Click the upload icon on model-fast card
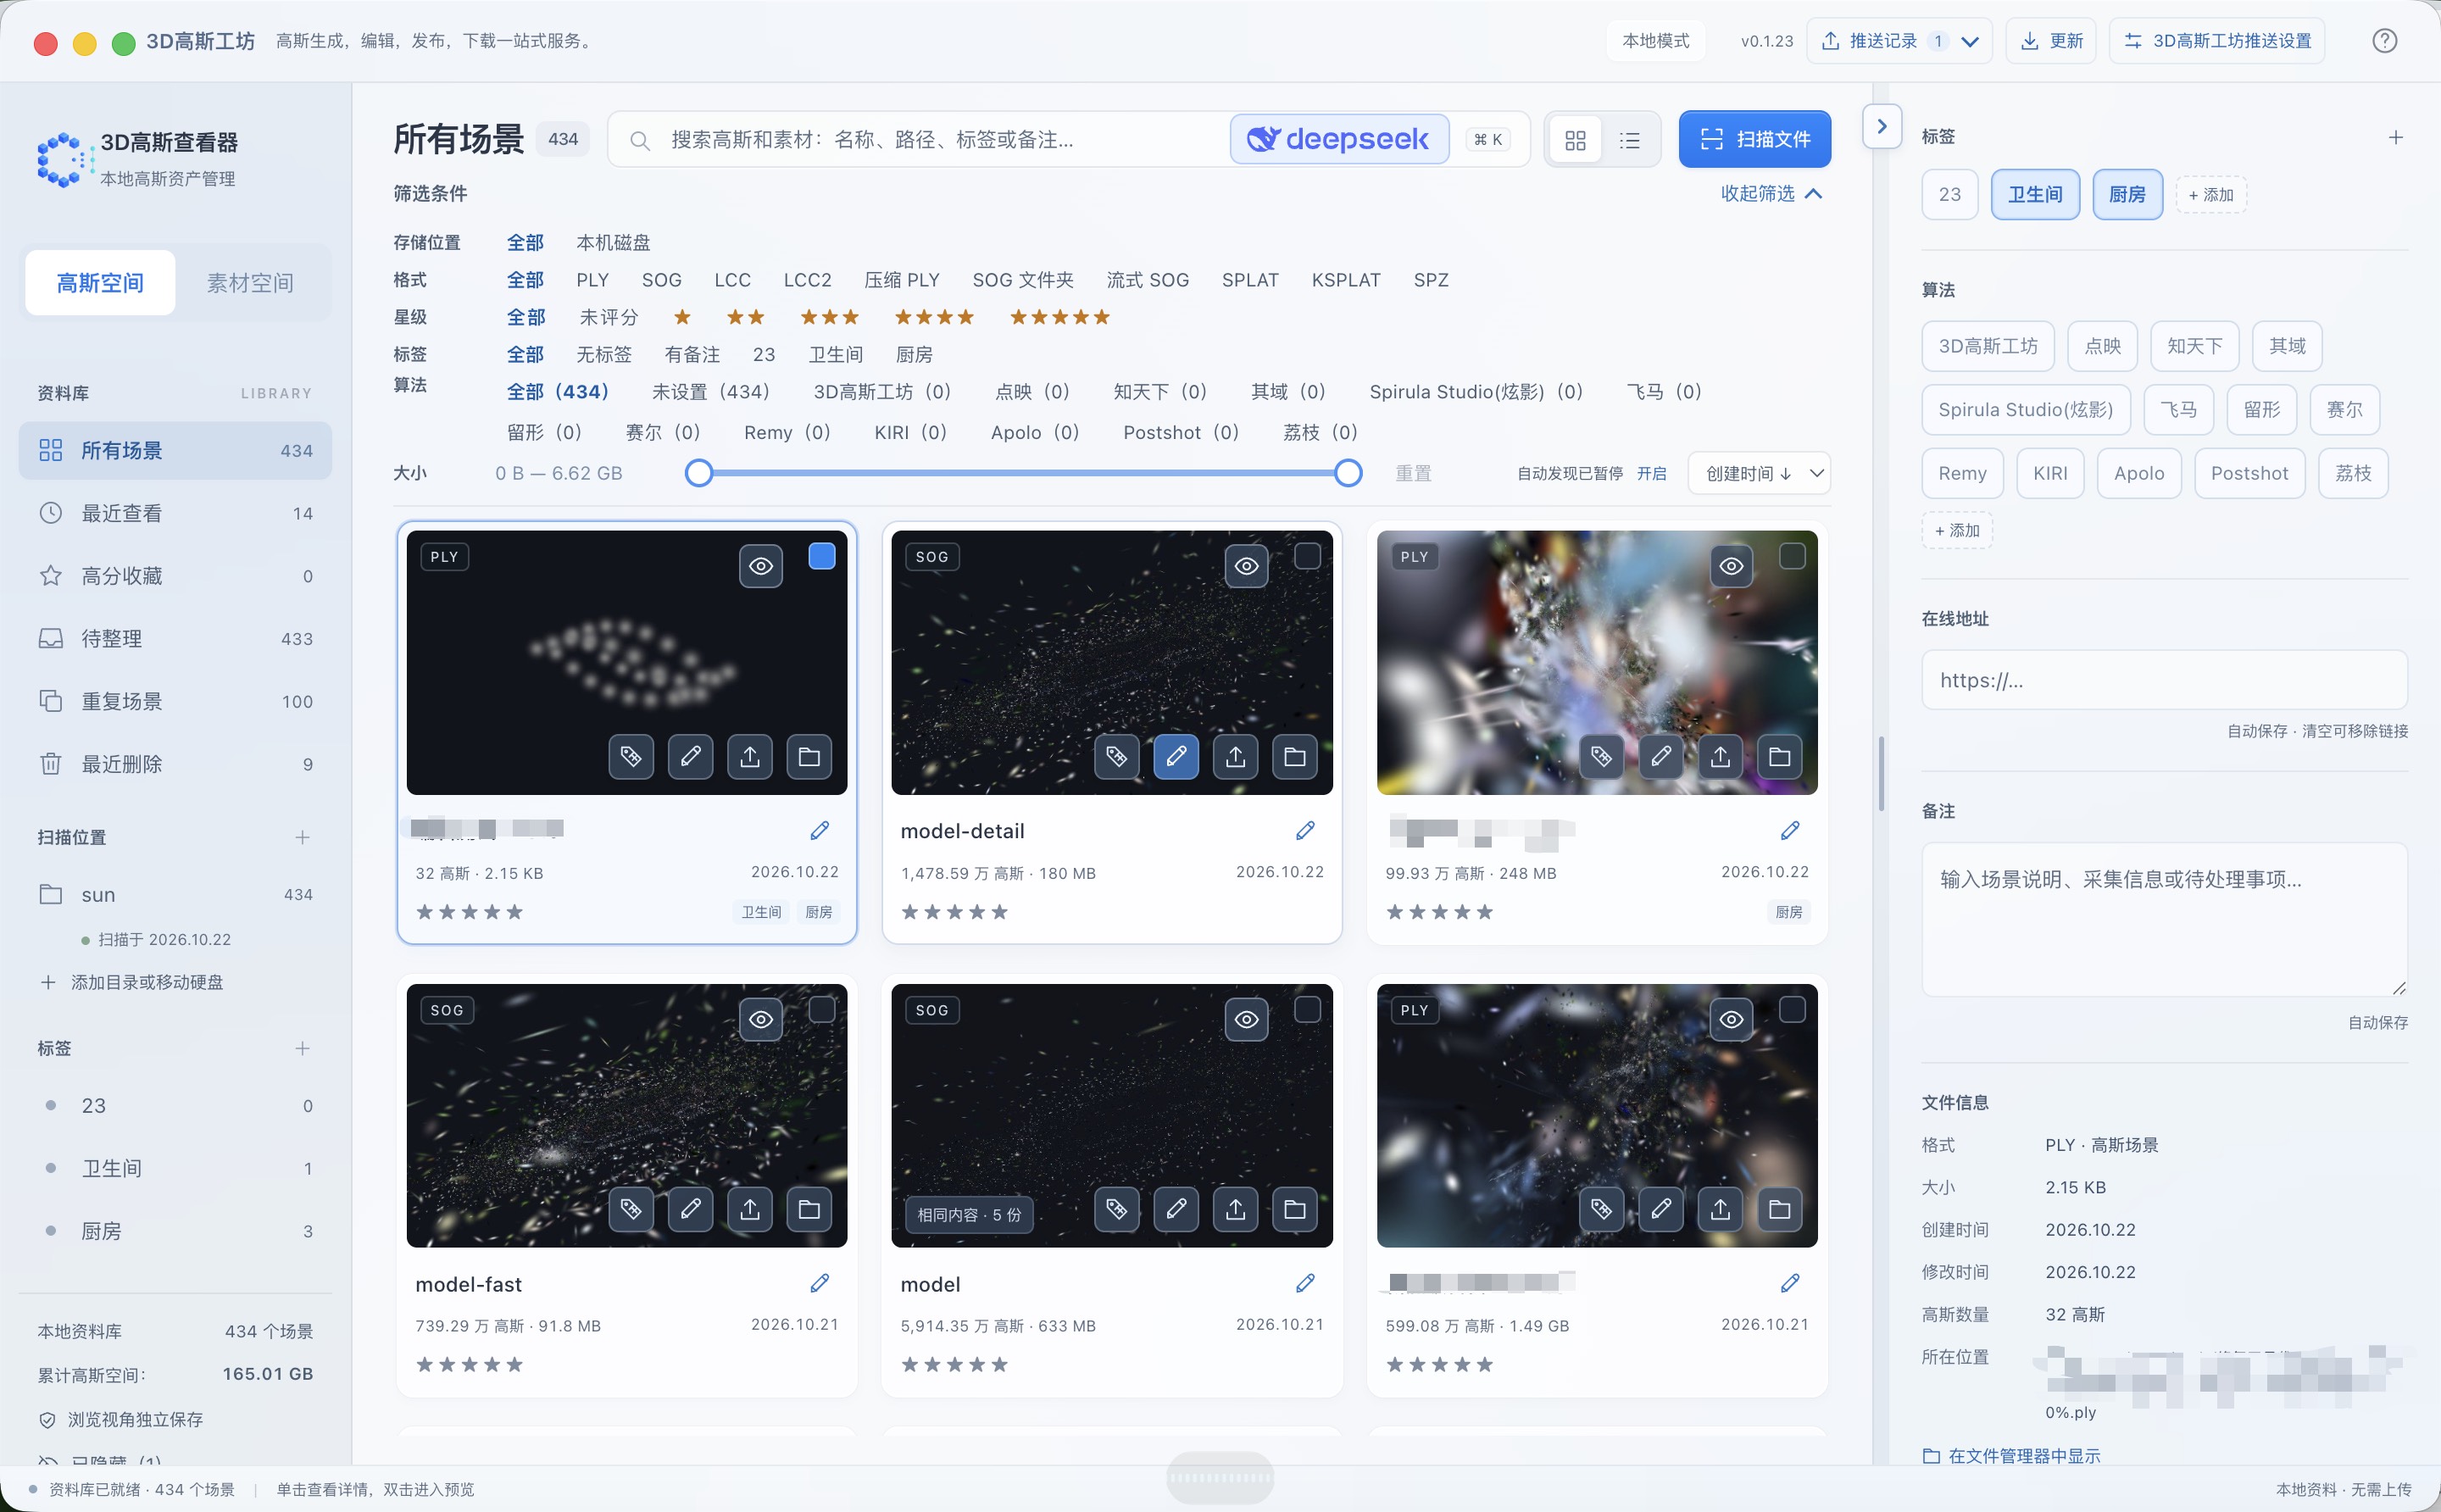Image resolution: width=2441 pixels, height=1512 pixels. [x=750, y=1210]
